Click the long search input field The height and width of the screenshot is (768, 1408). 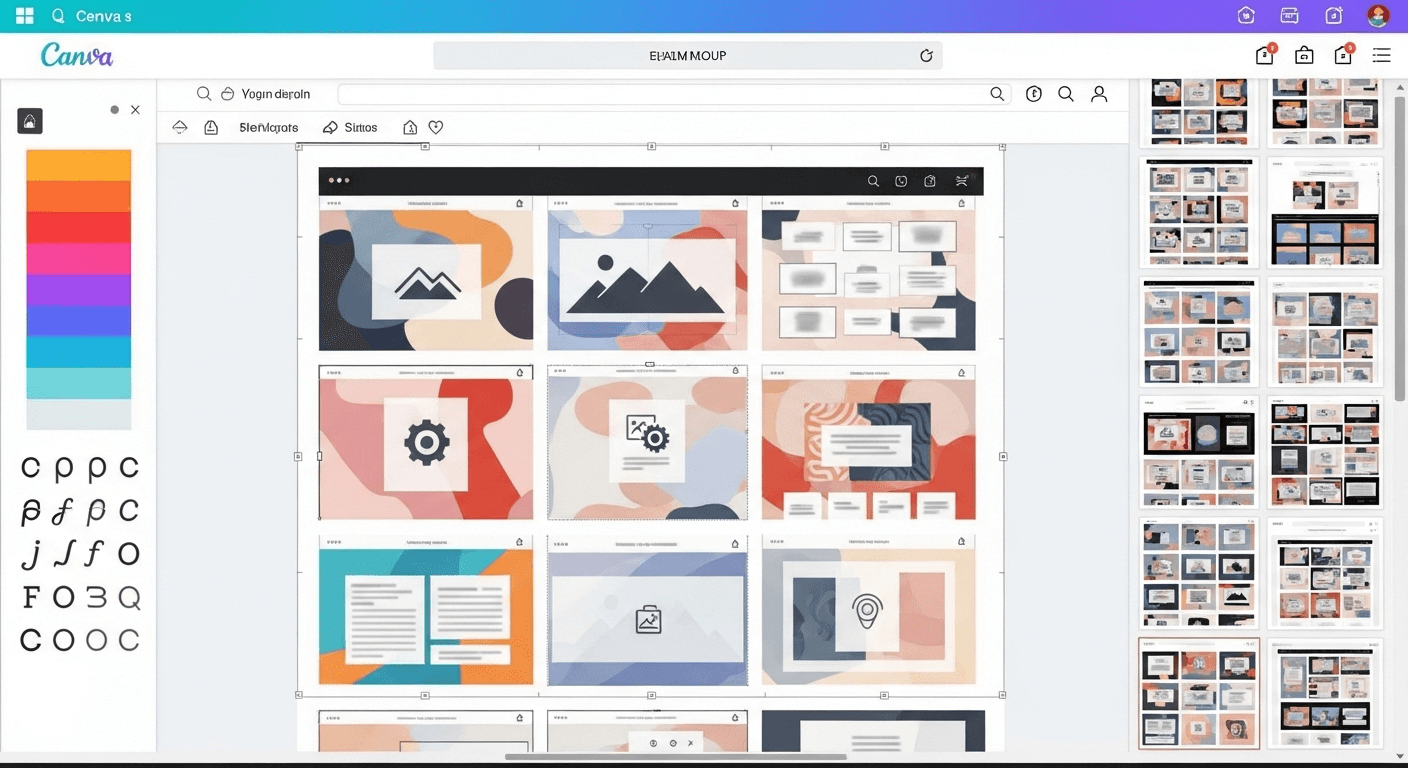pyautogui.click(x=665, y=94)
